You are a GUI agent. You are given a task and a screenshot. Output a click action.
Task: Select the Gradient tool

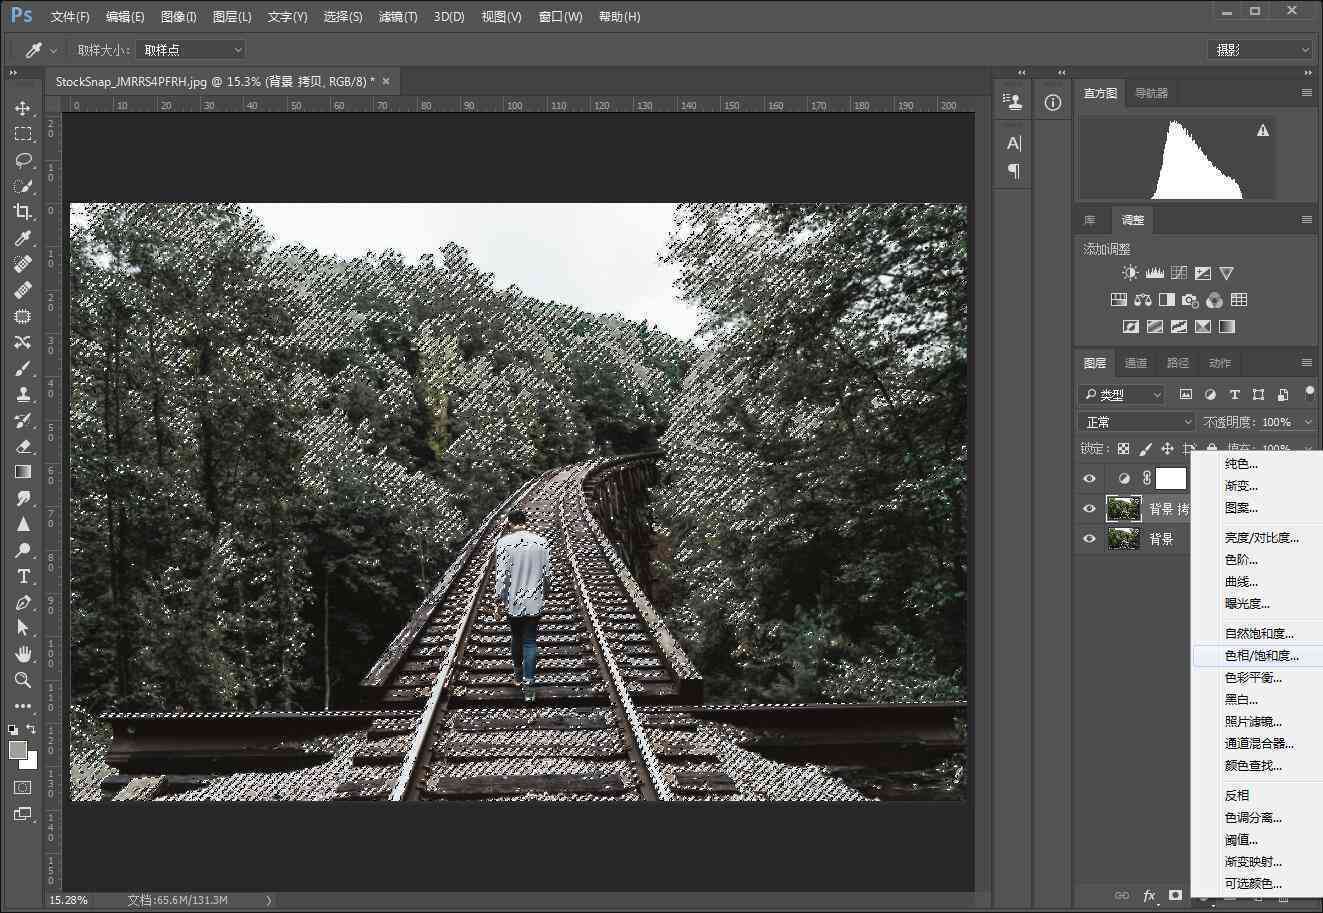(23, 472)
